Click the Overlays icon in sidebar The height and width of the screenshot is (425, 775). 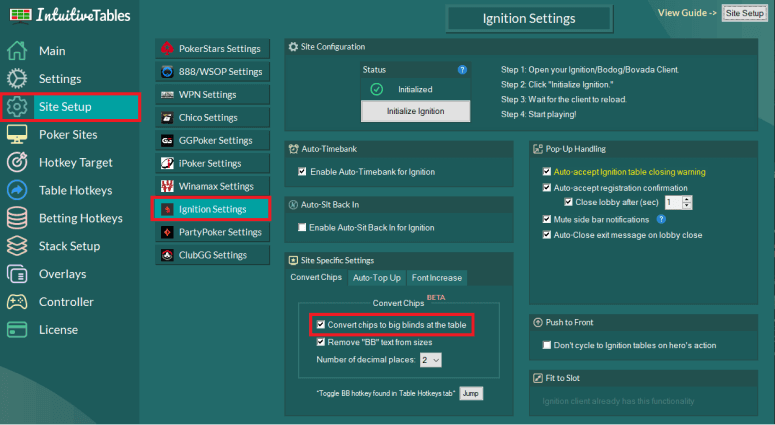[x=17, y=274]
